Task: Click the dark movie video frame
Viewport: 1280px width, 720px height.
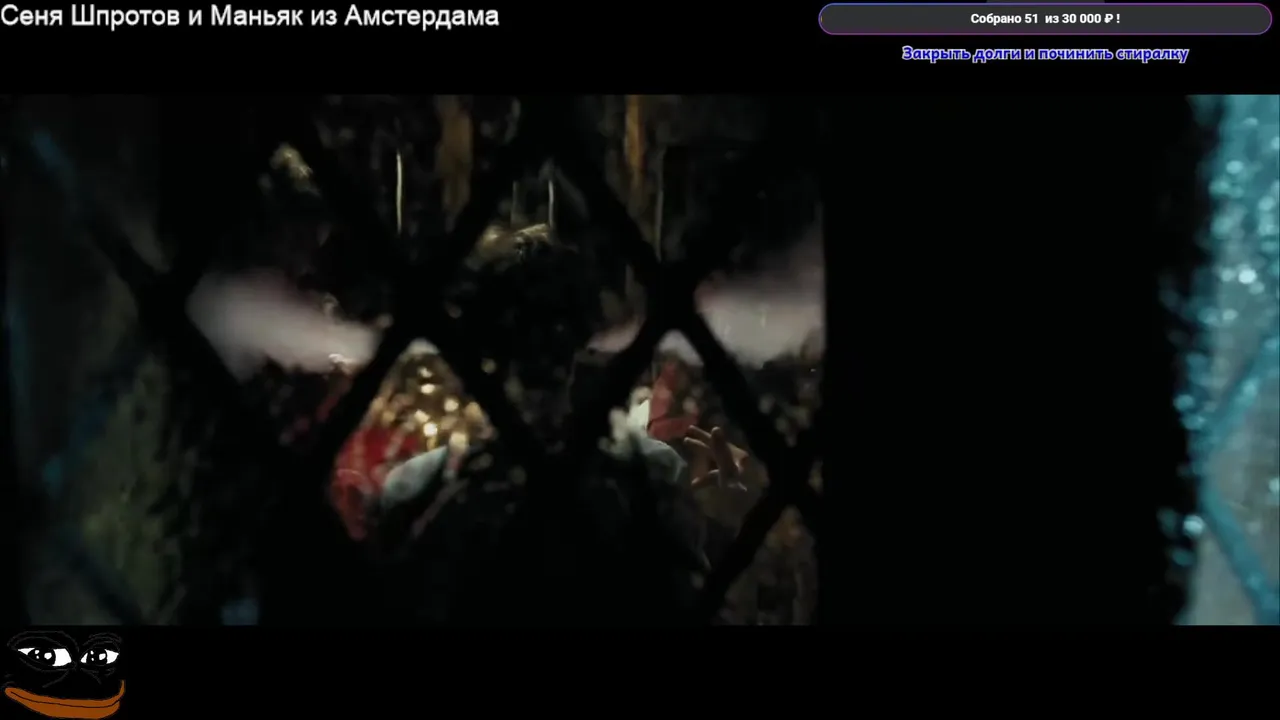Action: pyautogui.click(x=640, y=360)
